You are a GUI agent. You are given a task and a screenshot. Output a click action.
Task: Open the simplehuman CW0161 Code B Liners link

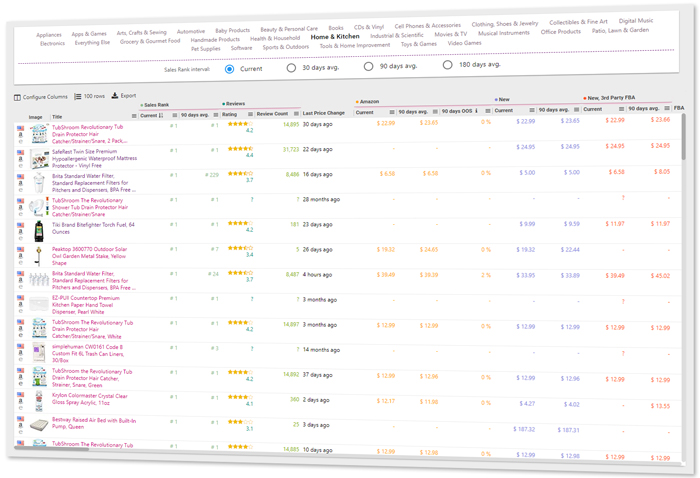tap(88, 353)
